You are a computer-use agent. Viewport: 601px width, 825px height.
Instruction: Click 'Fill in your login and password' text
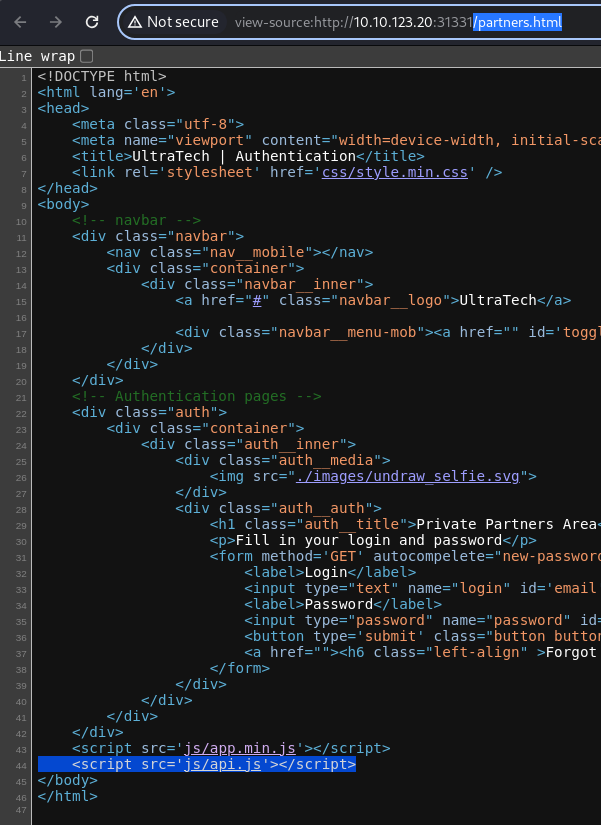coord(369,540)
